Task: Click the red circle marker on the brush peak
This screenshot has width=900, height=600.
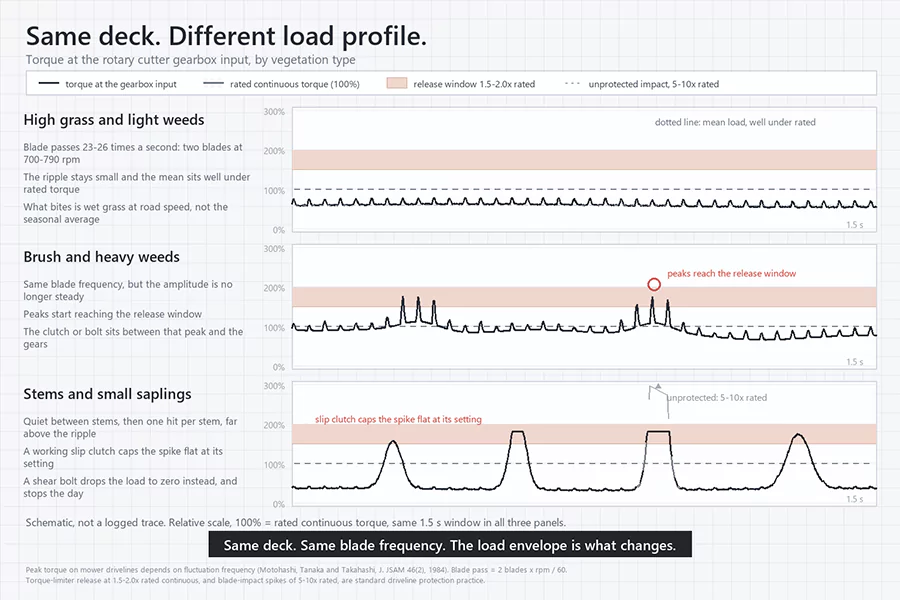Action: [654, 284]
